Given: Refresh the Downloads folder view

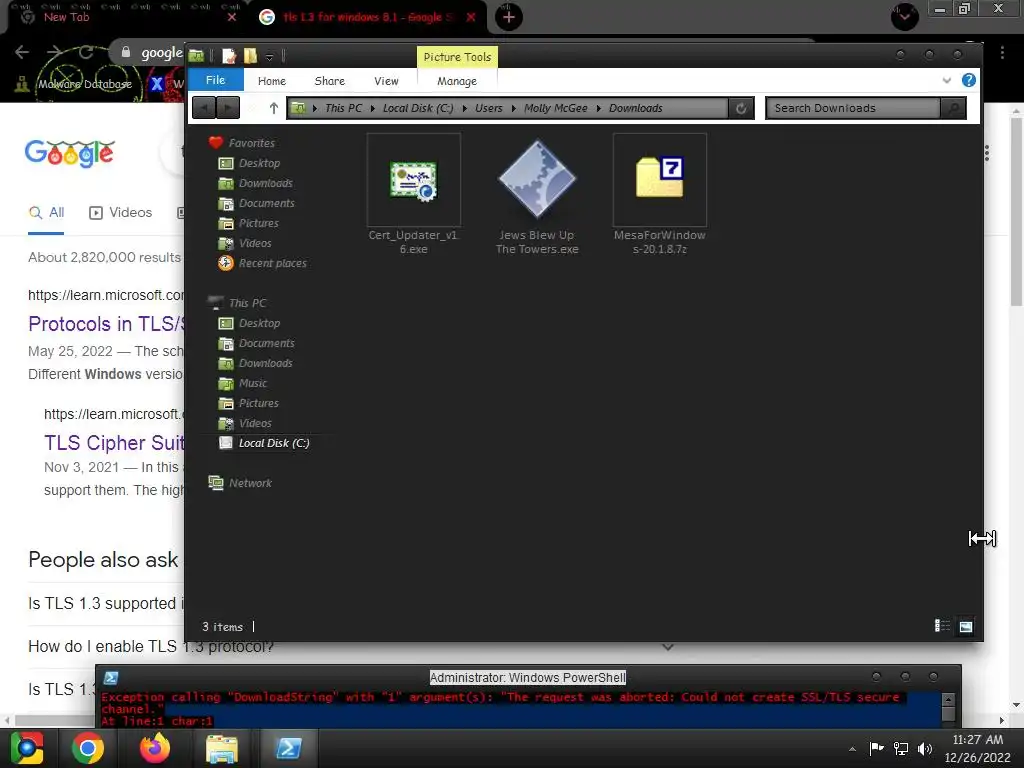Looking at the screenshot, I should (x=741, y=108).
